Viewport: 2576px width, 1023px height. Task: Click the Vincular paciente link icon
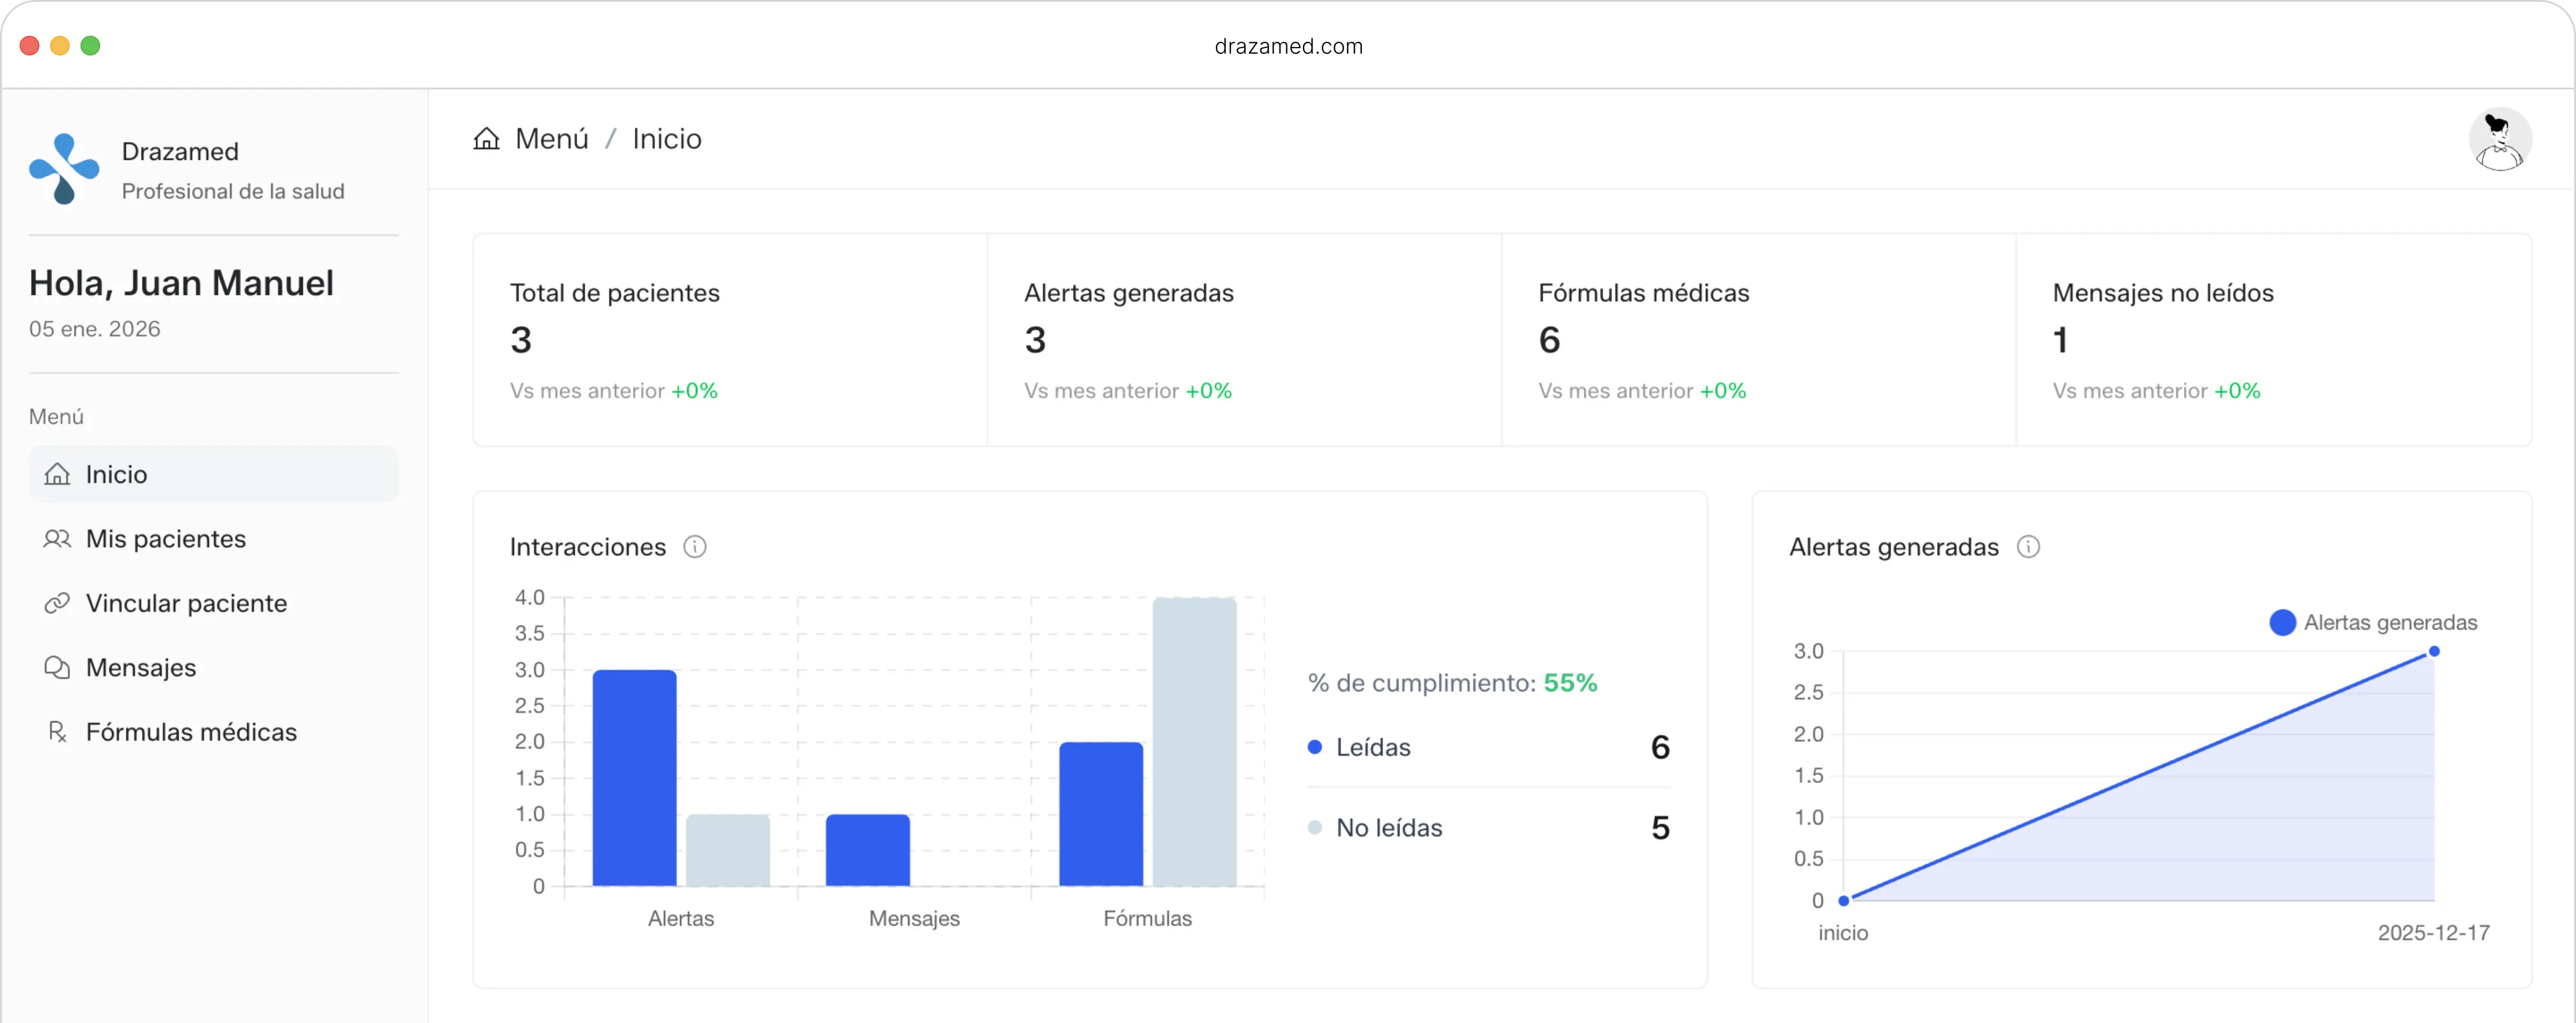coord(57,603)
